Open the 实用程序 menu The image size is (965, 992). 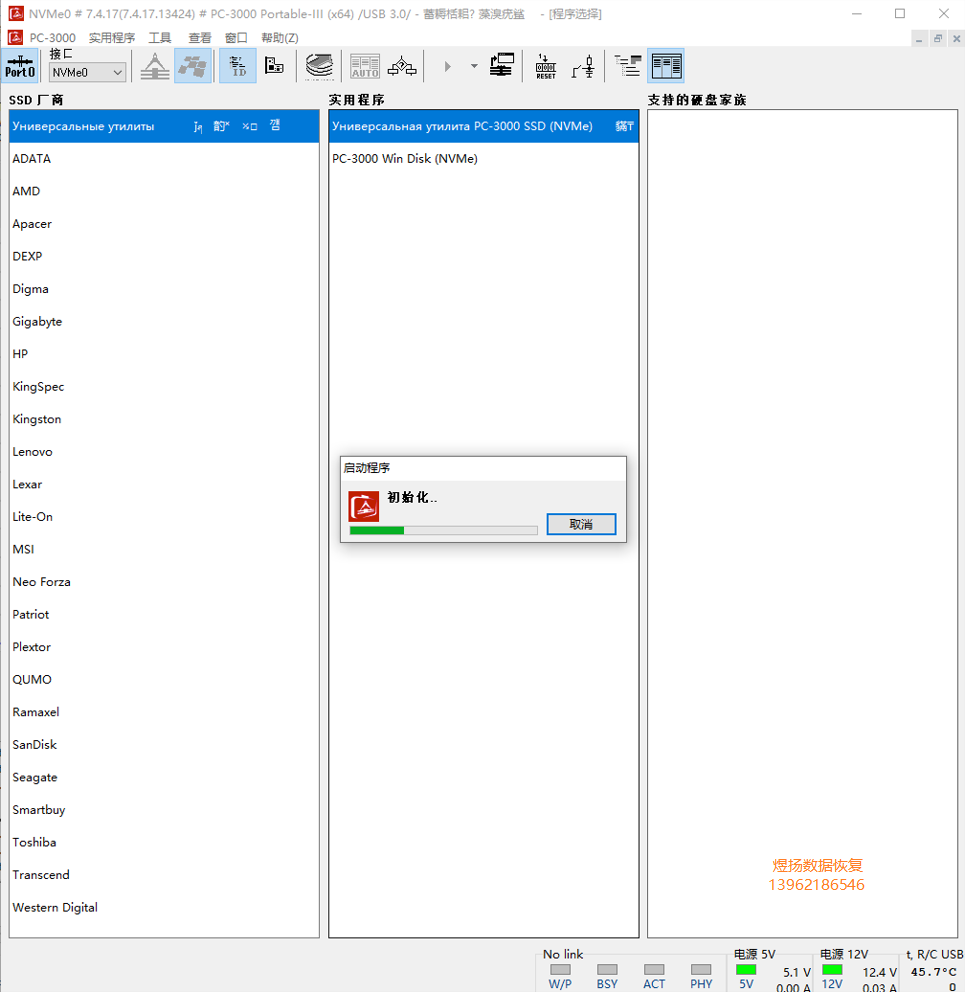(112, 38)
